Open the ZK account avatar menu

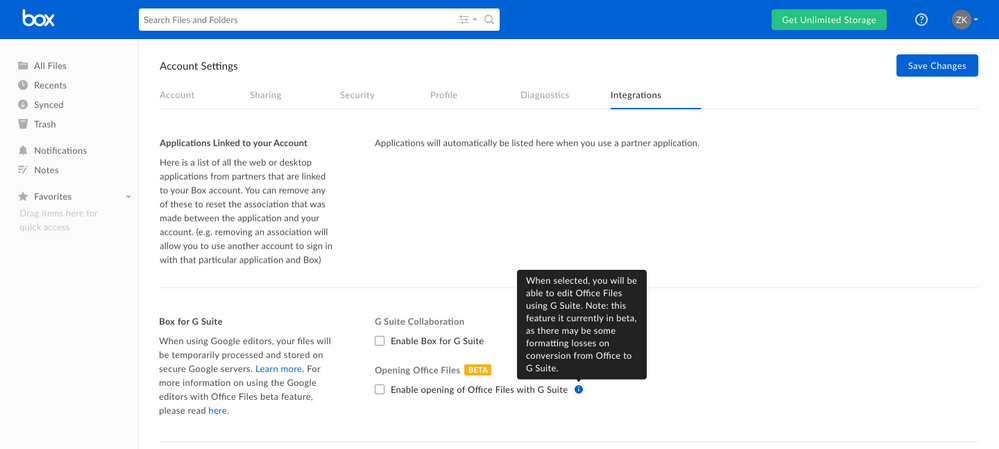pyautogui.click(x=965, y=20)
